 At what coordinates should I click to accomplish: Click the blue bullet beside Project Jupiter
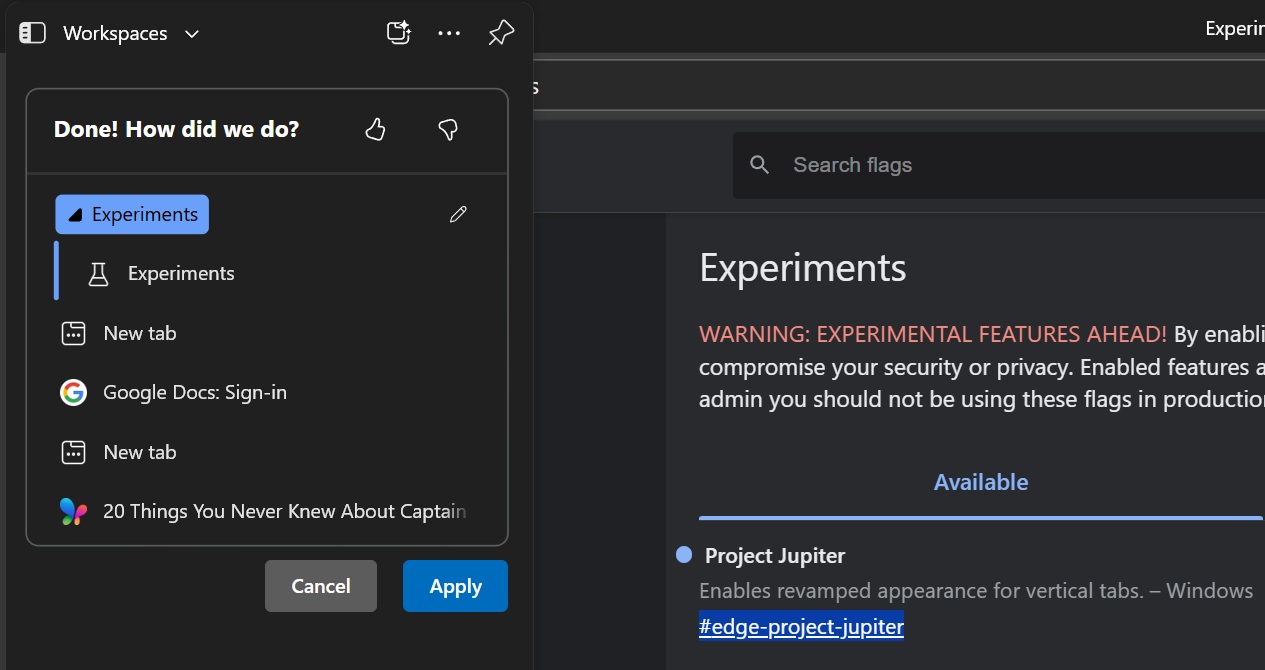pos(683,553)
